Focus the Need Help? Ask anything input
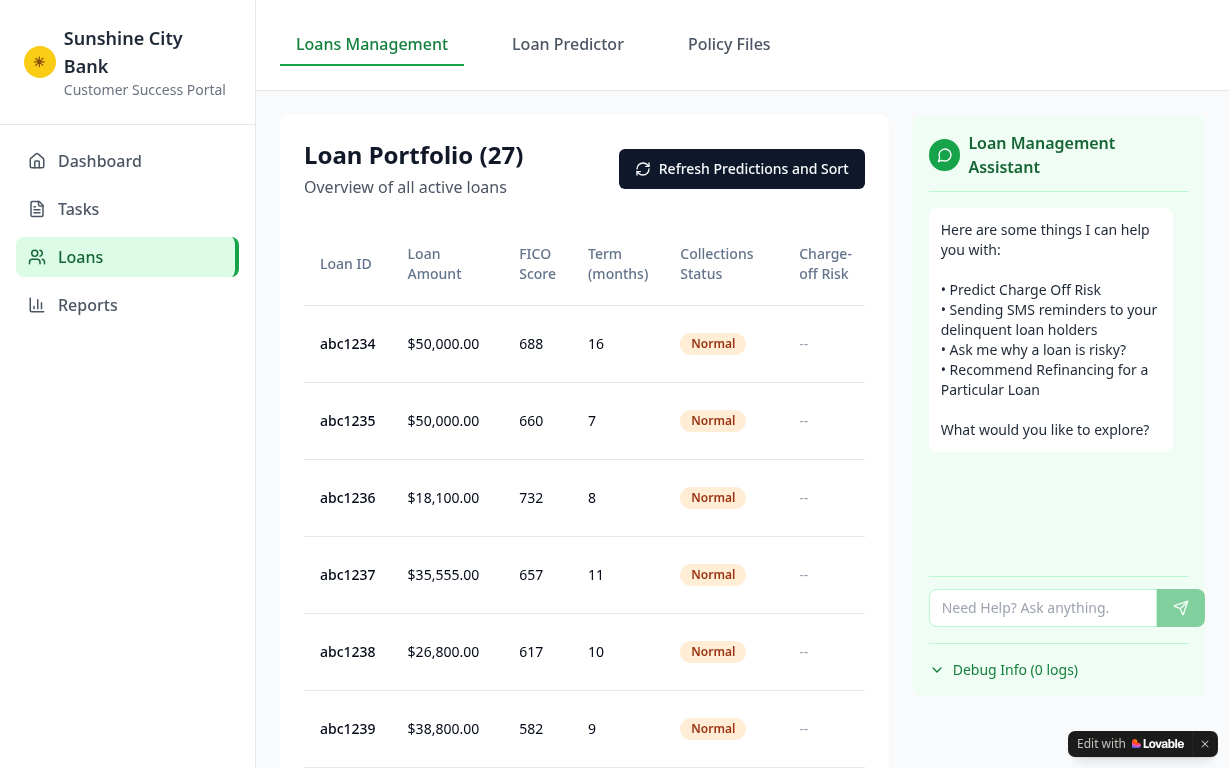Image resolution: width=1229 pixels, height=768 pixels. click(1043, 608)
